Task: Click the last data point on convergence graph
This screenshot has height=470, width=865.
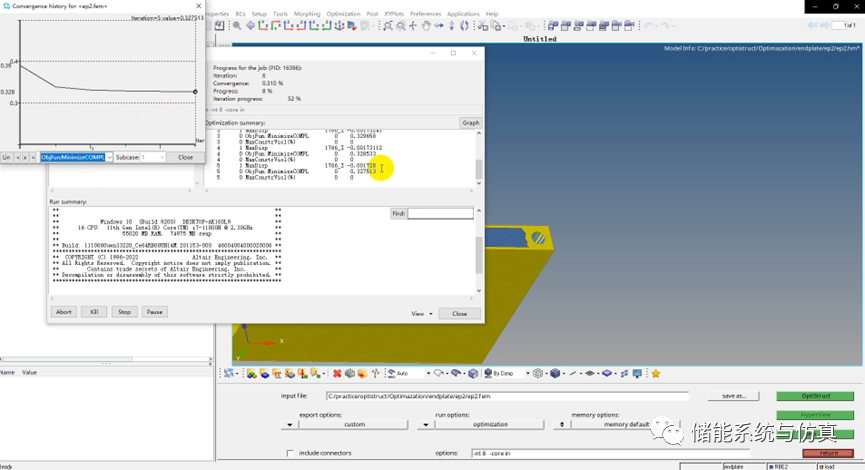Action: pos(195,92)
